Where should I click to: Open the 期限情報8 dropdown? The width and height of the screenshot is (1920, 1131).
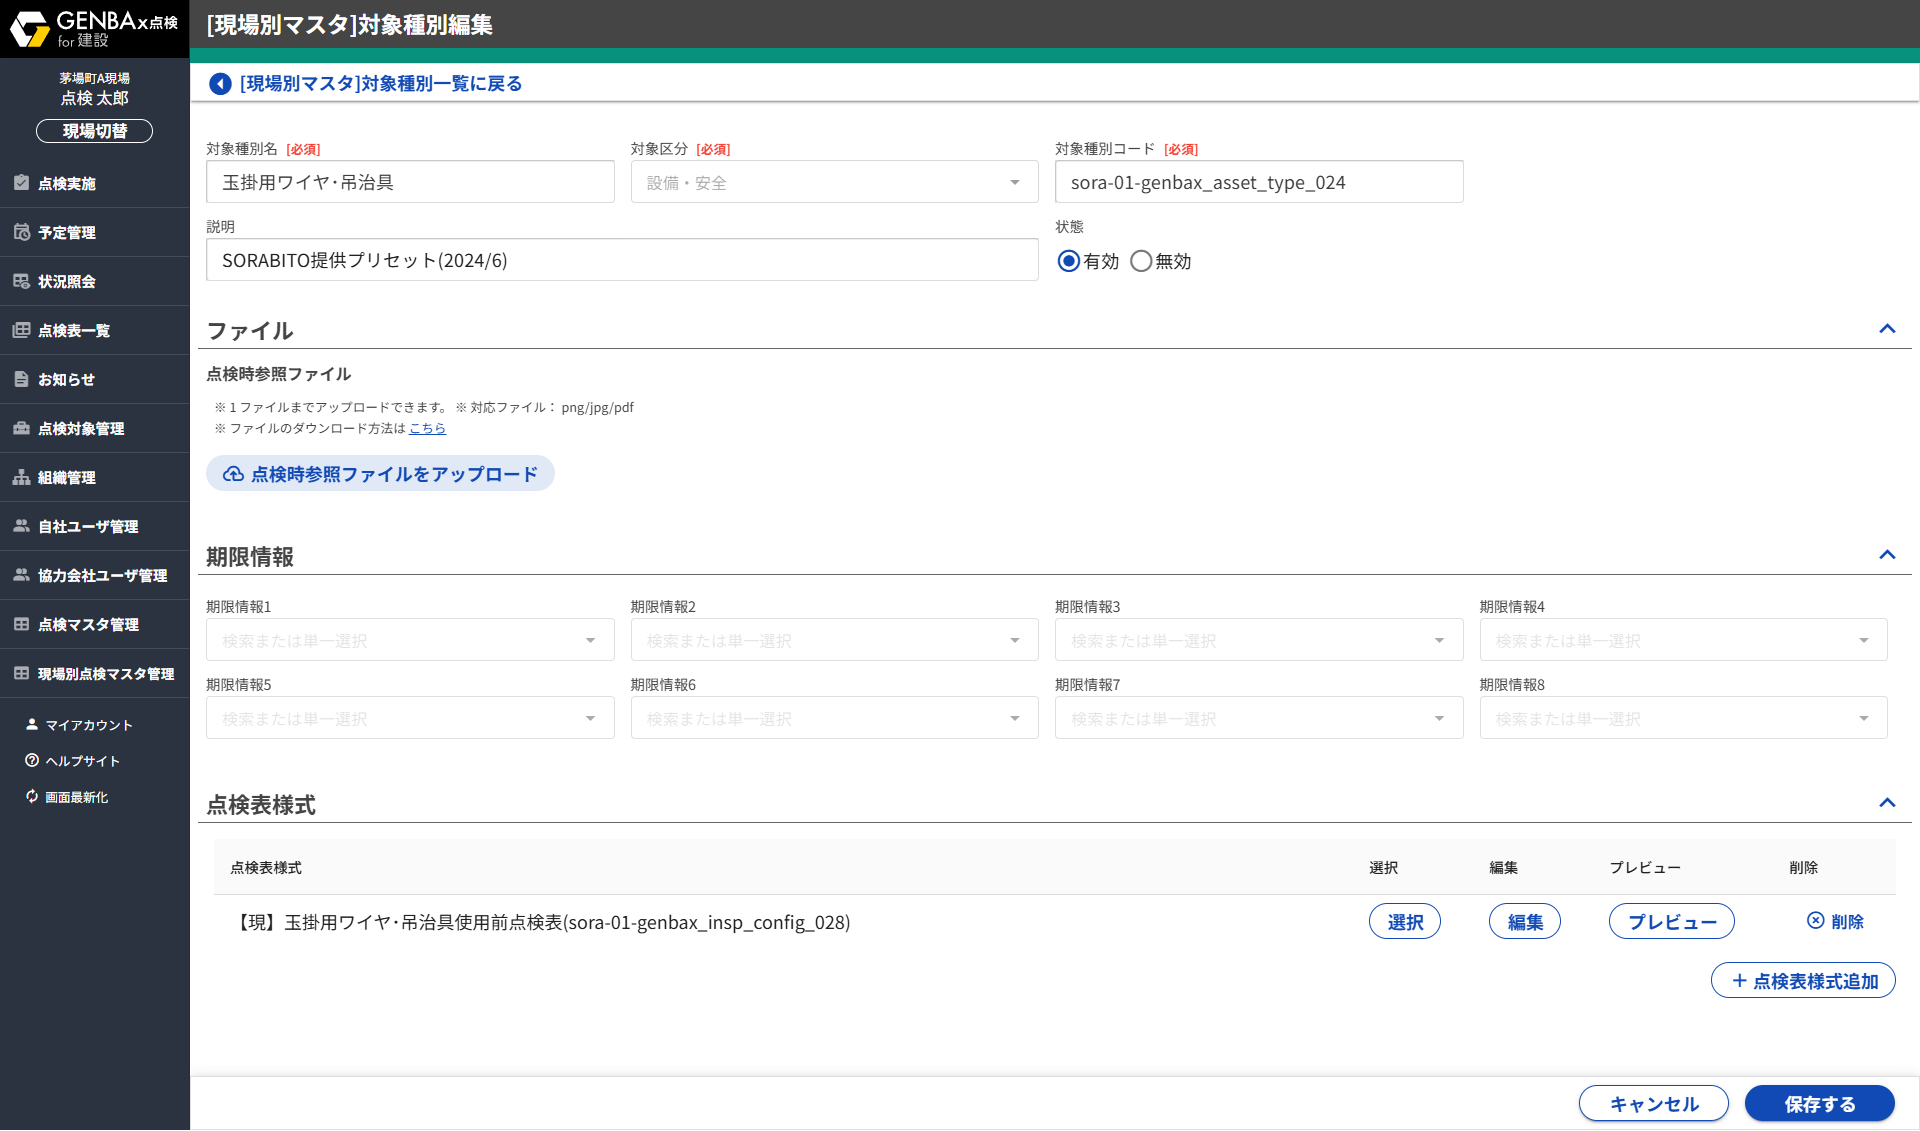pyautogui.click(x=1683, y=718)
